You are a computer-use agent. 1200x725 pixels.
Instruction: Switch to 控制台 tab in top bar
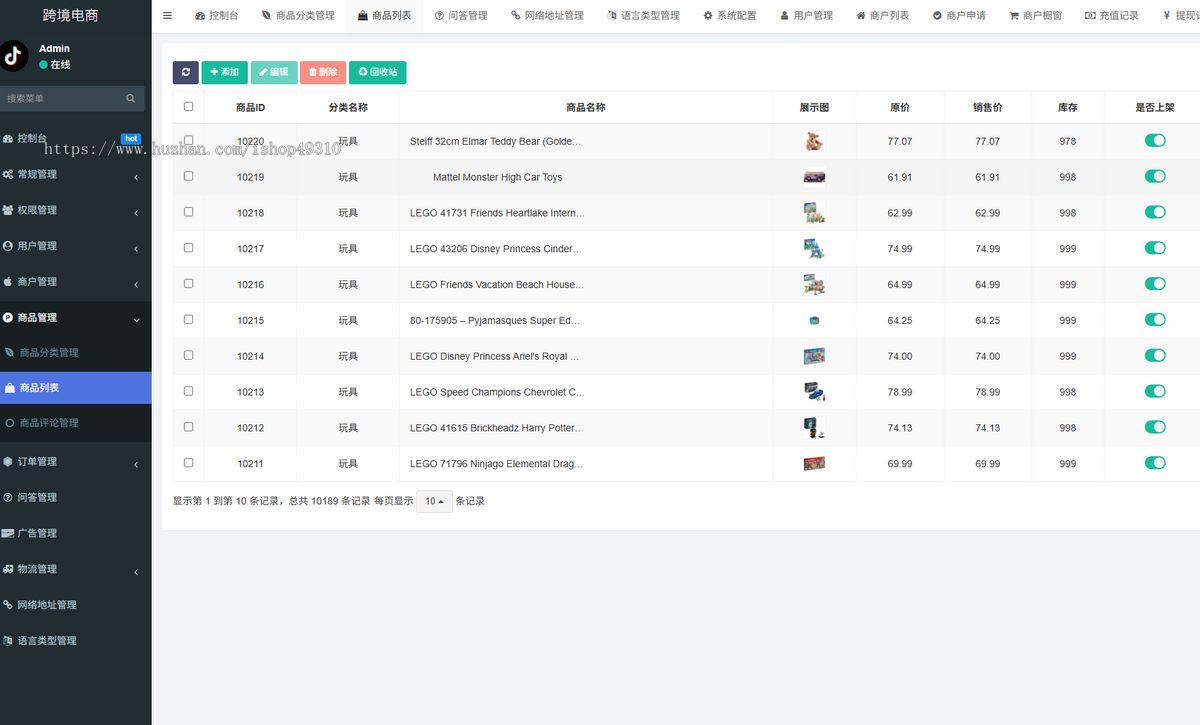click(217, 16)
